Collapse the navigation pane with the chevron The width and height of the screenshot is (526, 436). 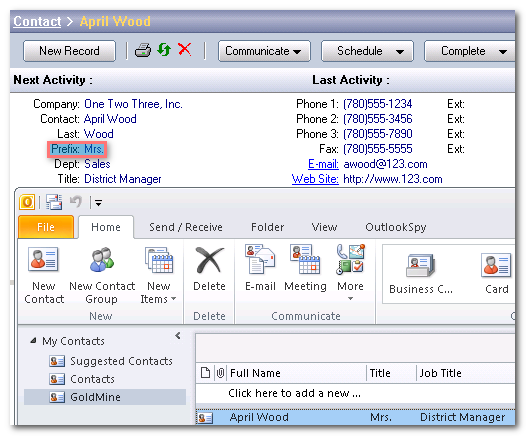[x=178, y=335]
